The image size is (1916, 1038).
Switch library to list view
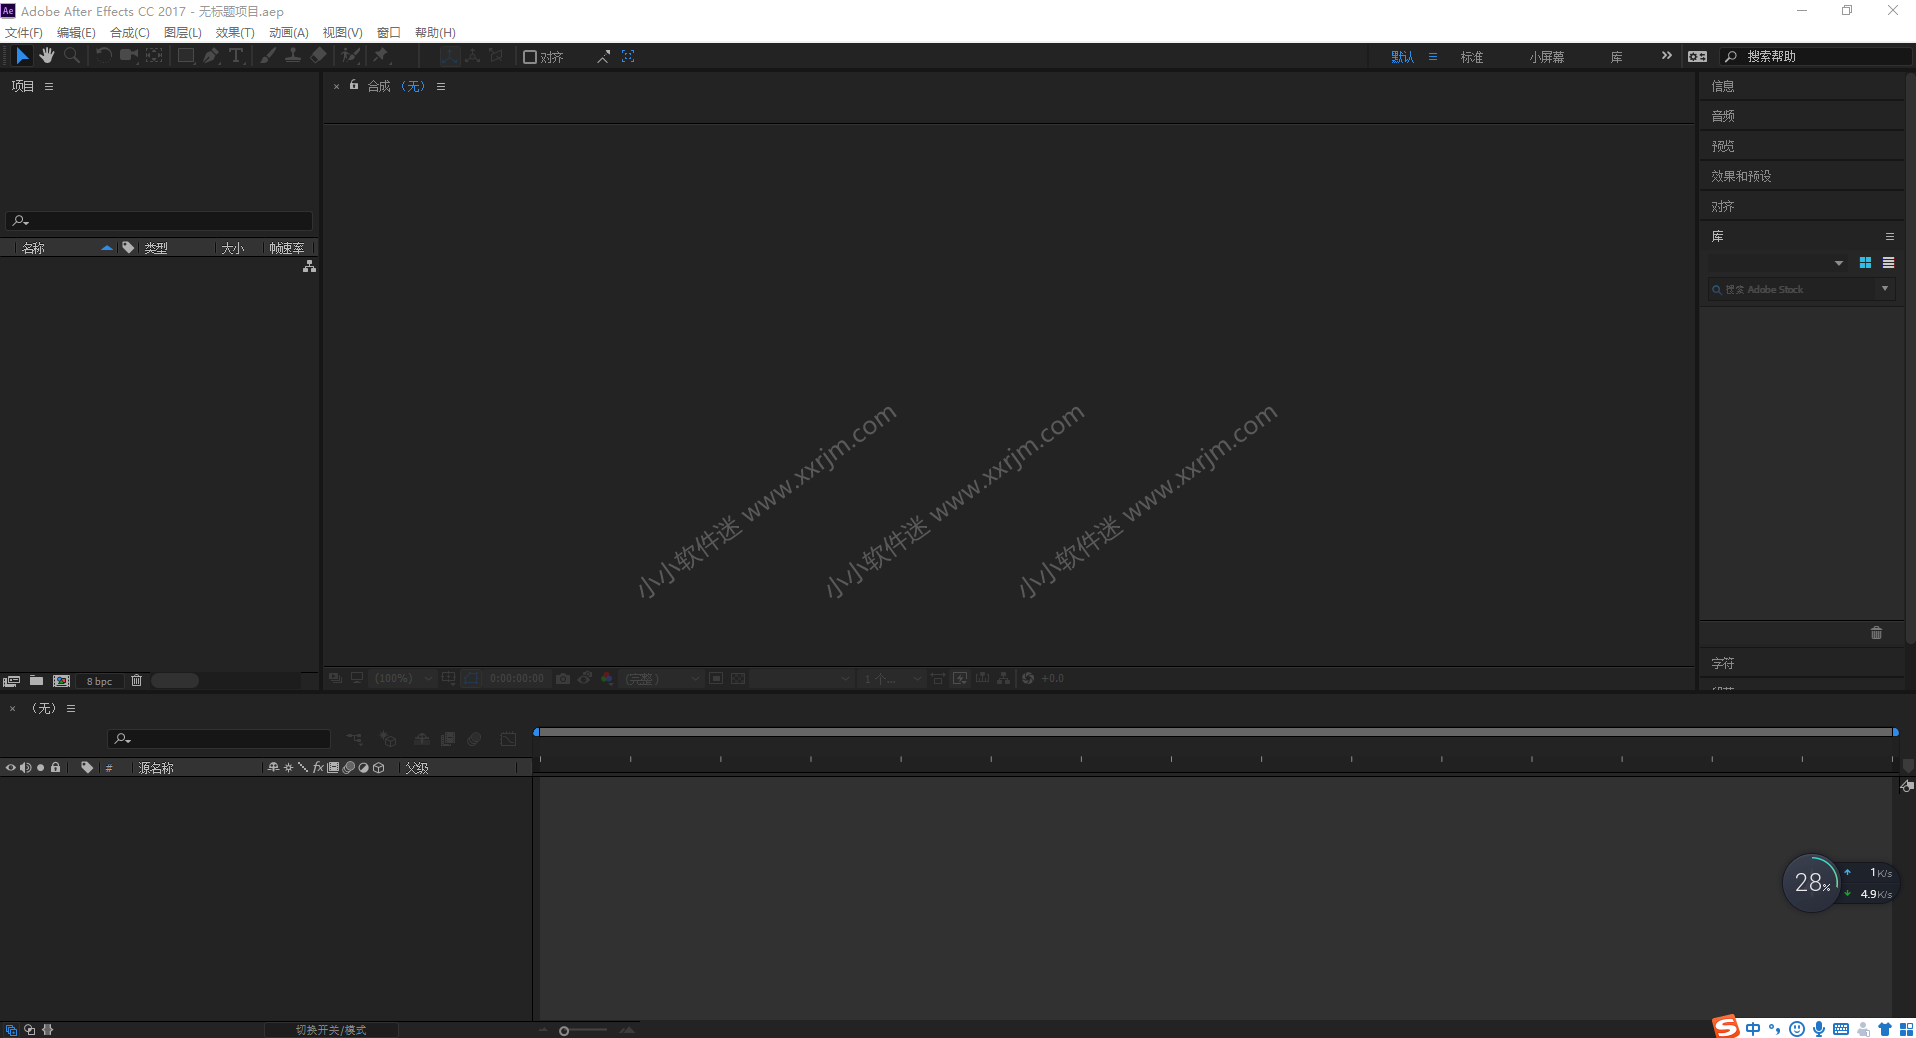coord(1888,263)
